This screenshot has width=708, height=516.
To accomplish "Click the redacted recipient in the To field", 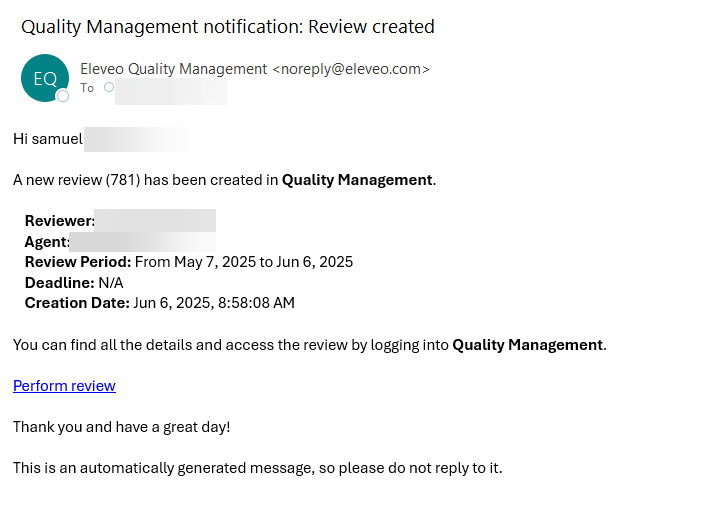I will pyautogui.click(x=171, y=91).
